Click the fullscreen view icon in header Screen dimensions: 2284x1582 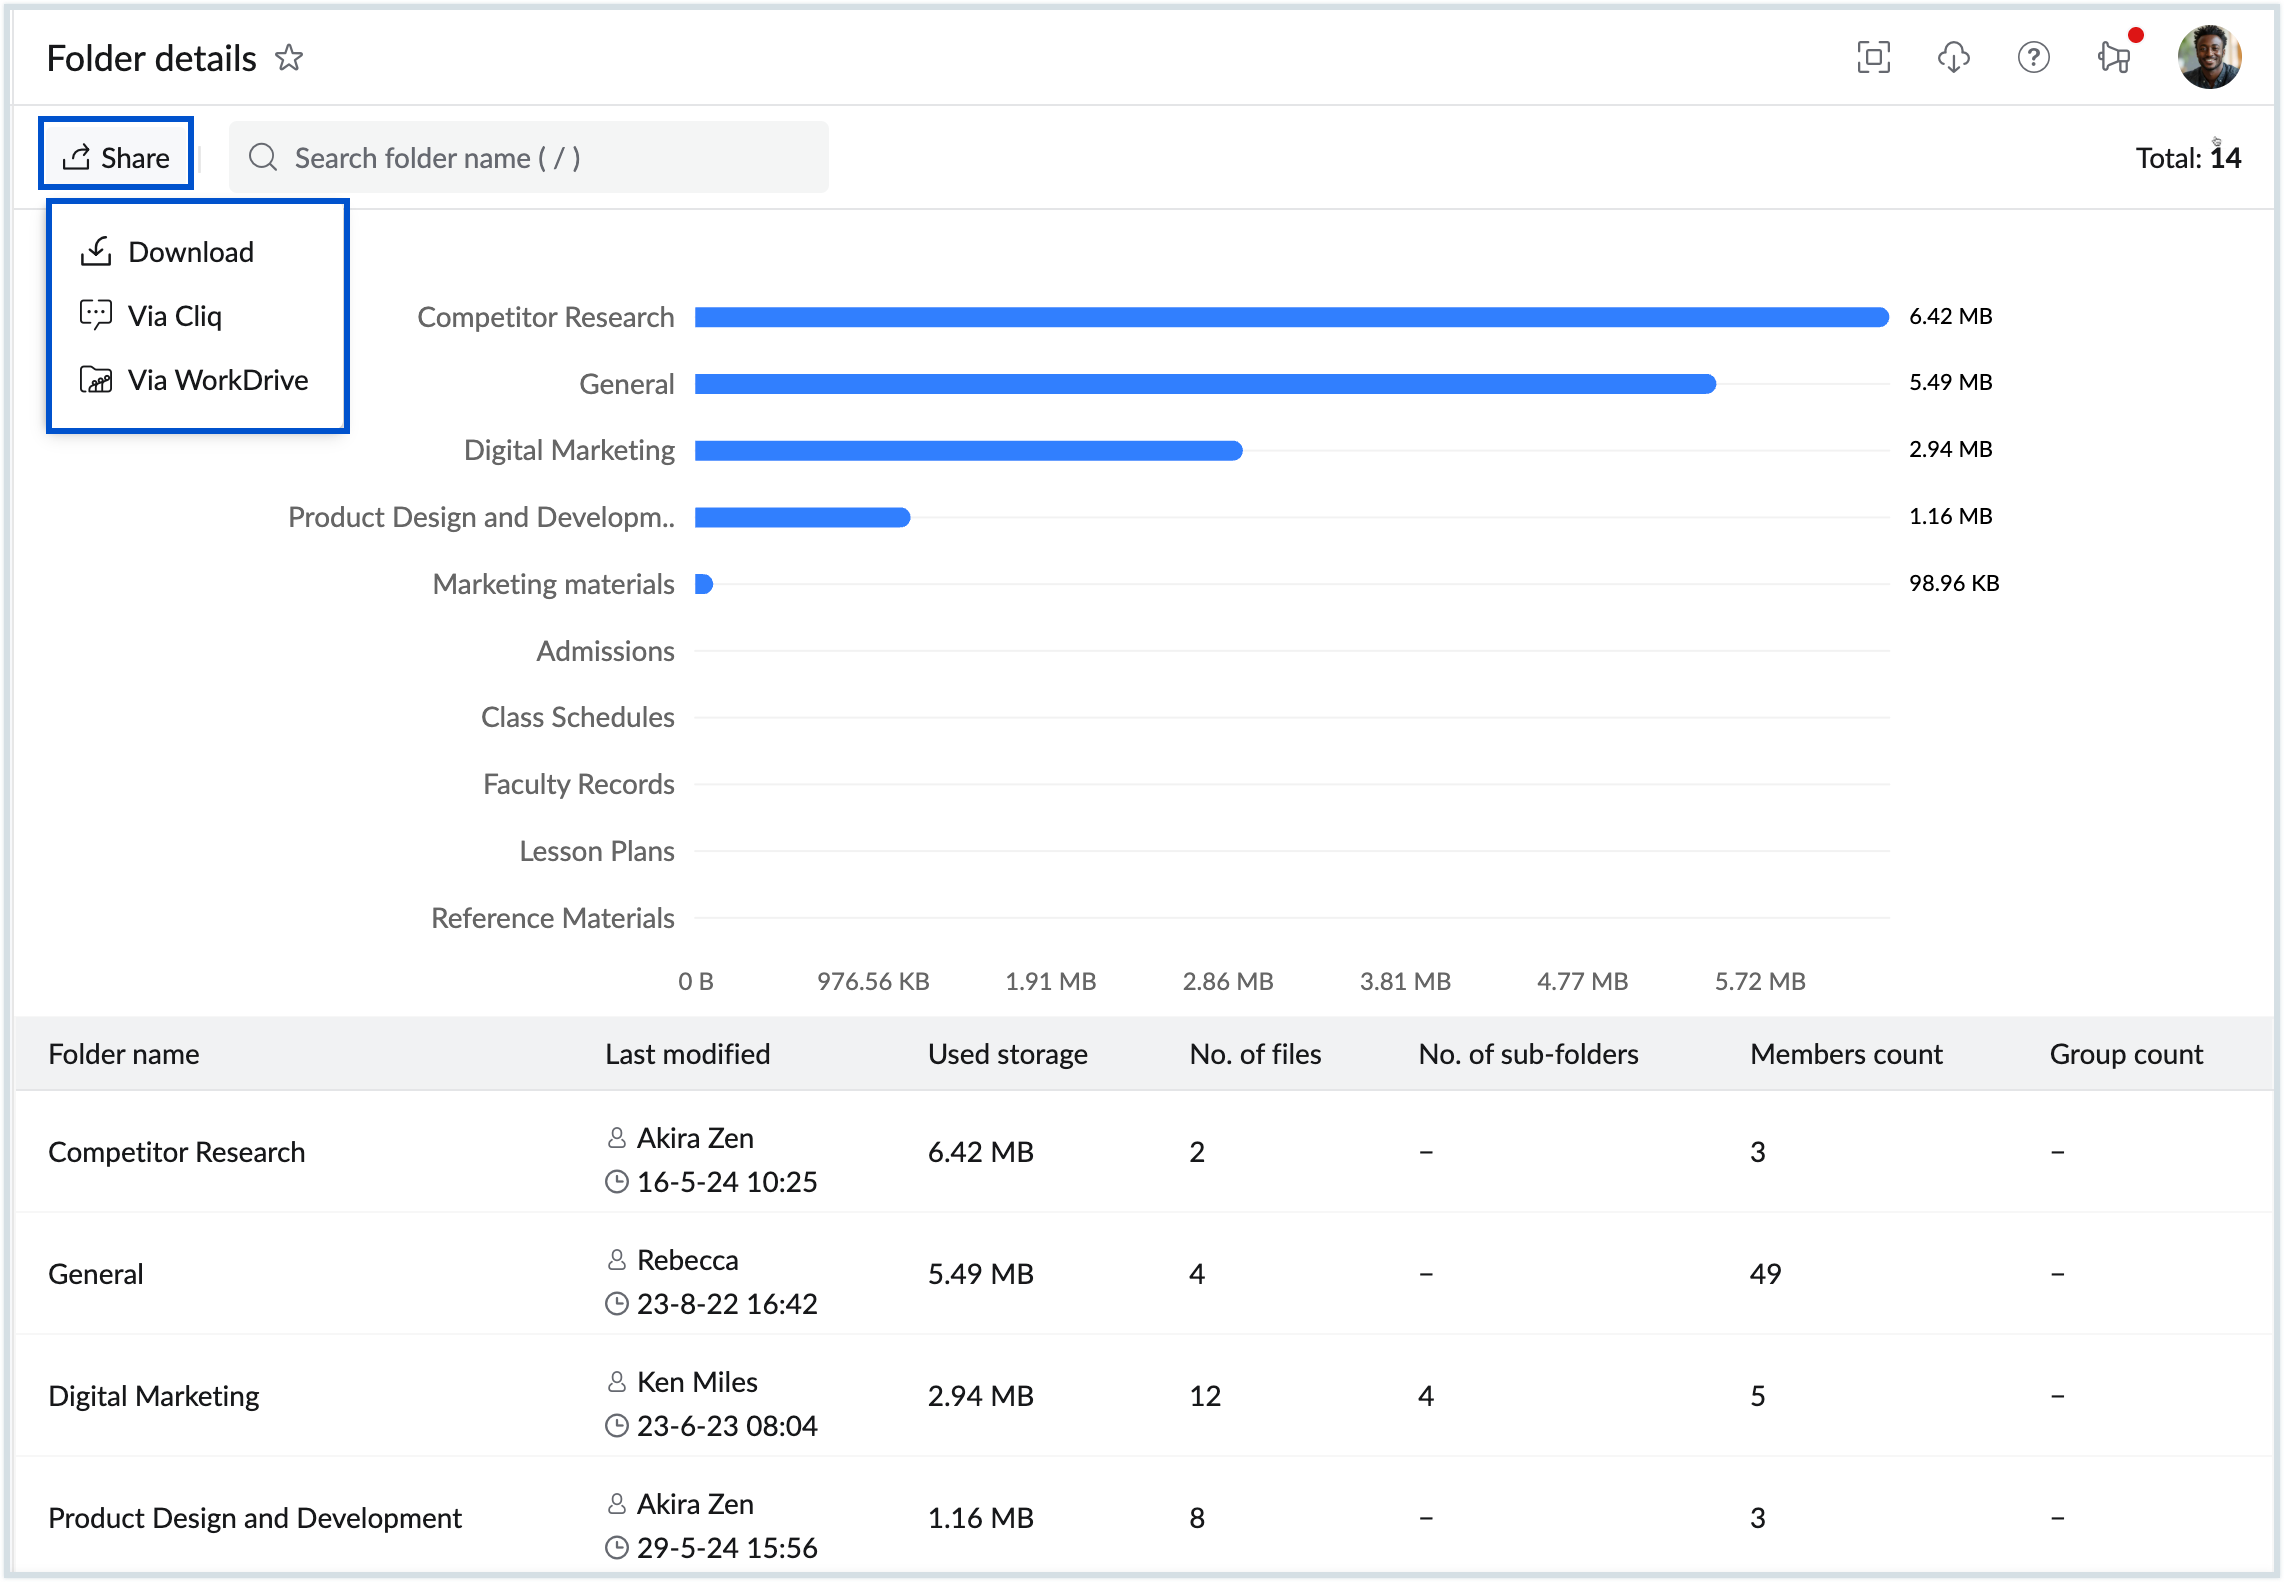click(1873, 58)
